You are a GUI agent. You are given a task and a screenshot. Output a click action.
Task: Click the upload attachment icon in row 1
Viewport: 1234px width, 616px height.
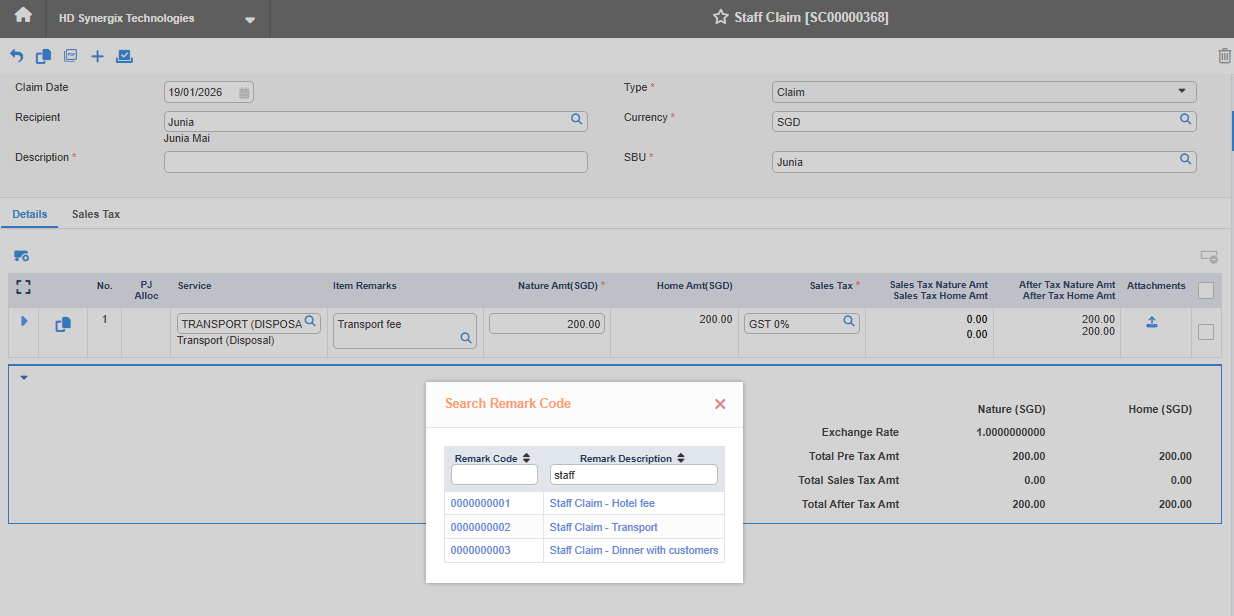tap(1151, 323)
